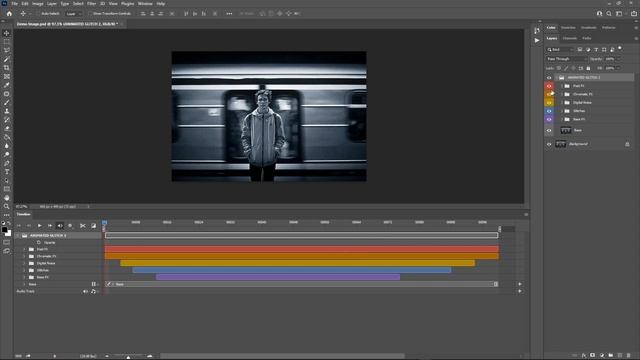Click the lock all layer icon
This screenshot has height=360, width=640.
point(588,68)
